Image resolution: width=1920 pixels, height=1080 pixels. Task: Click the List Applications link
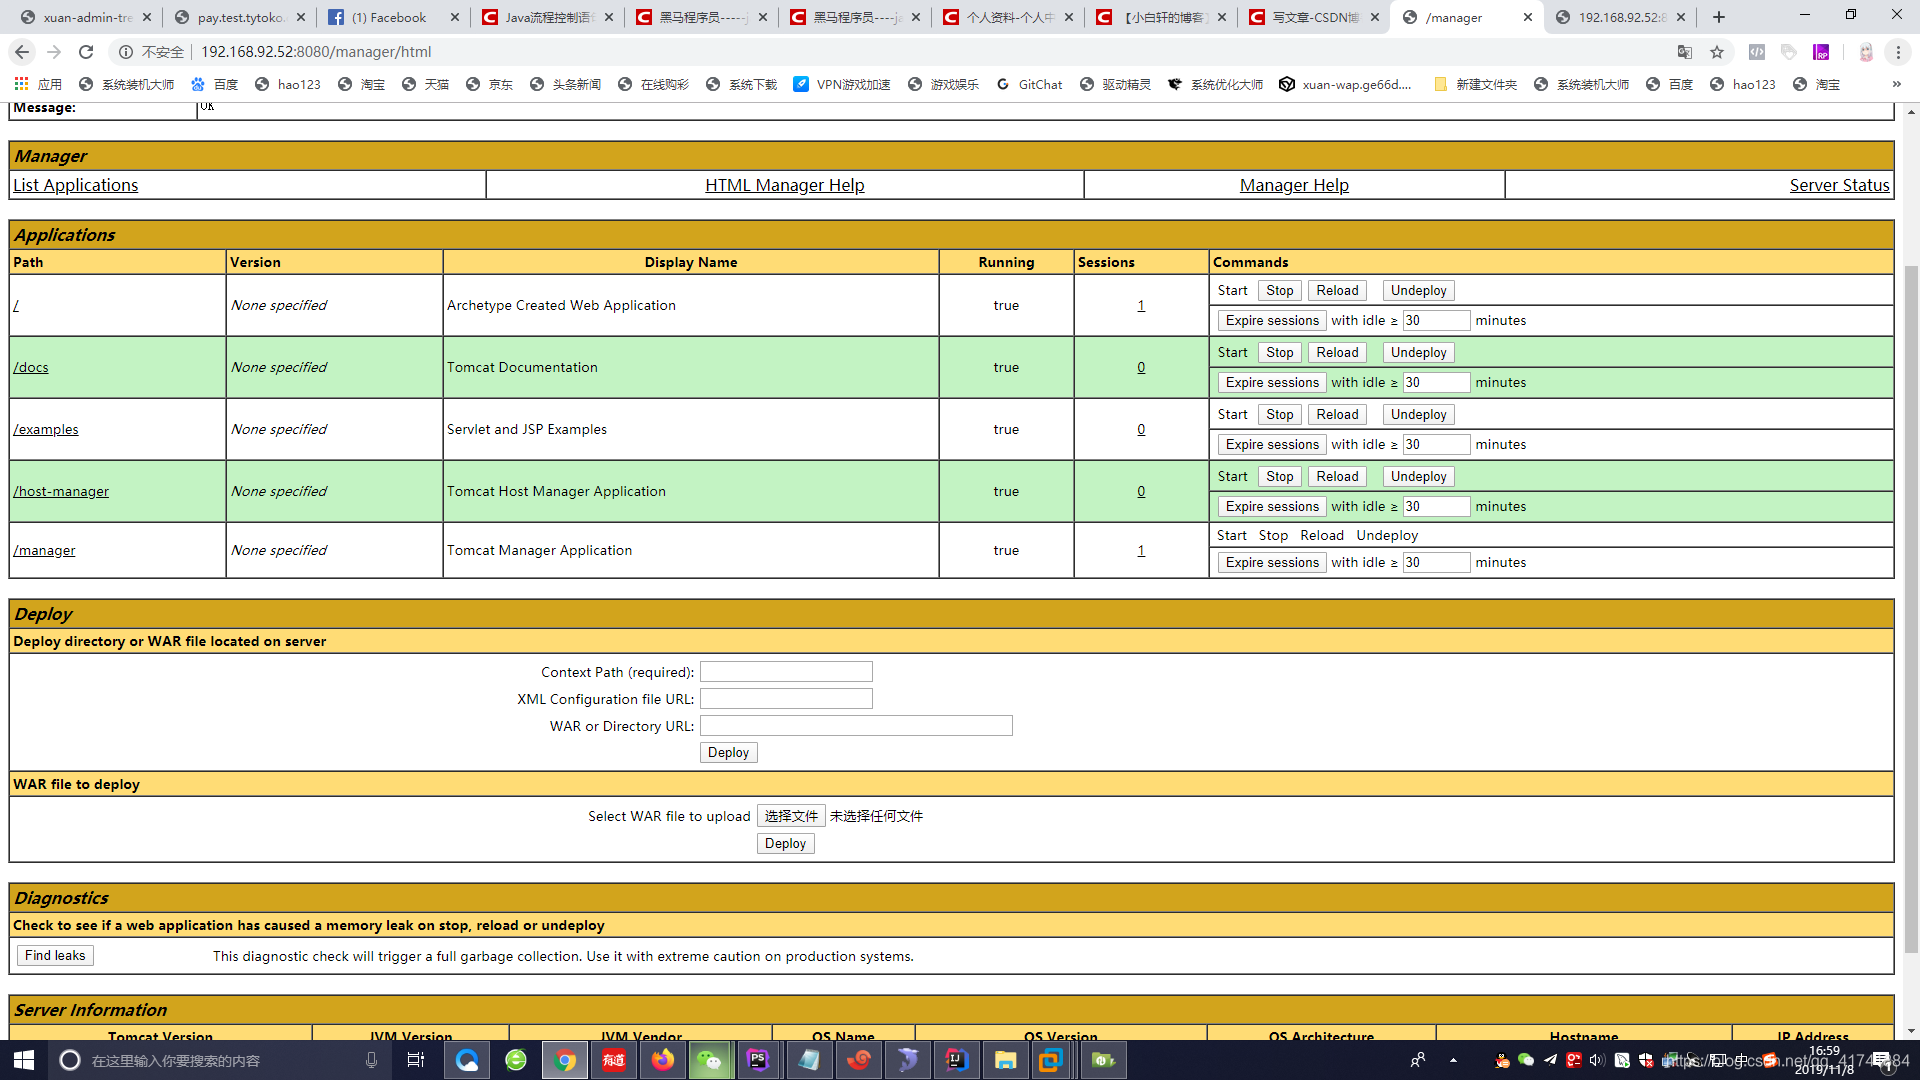point(76,185)
